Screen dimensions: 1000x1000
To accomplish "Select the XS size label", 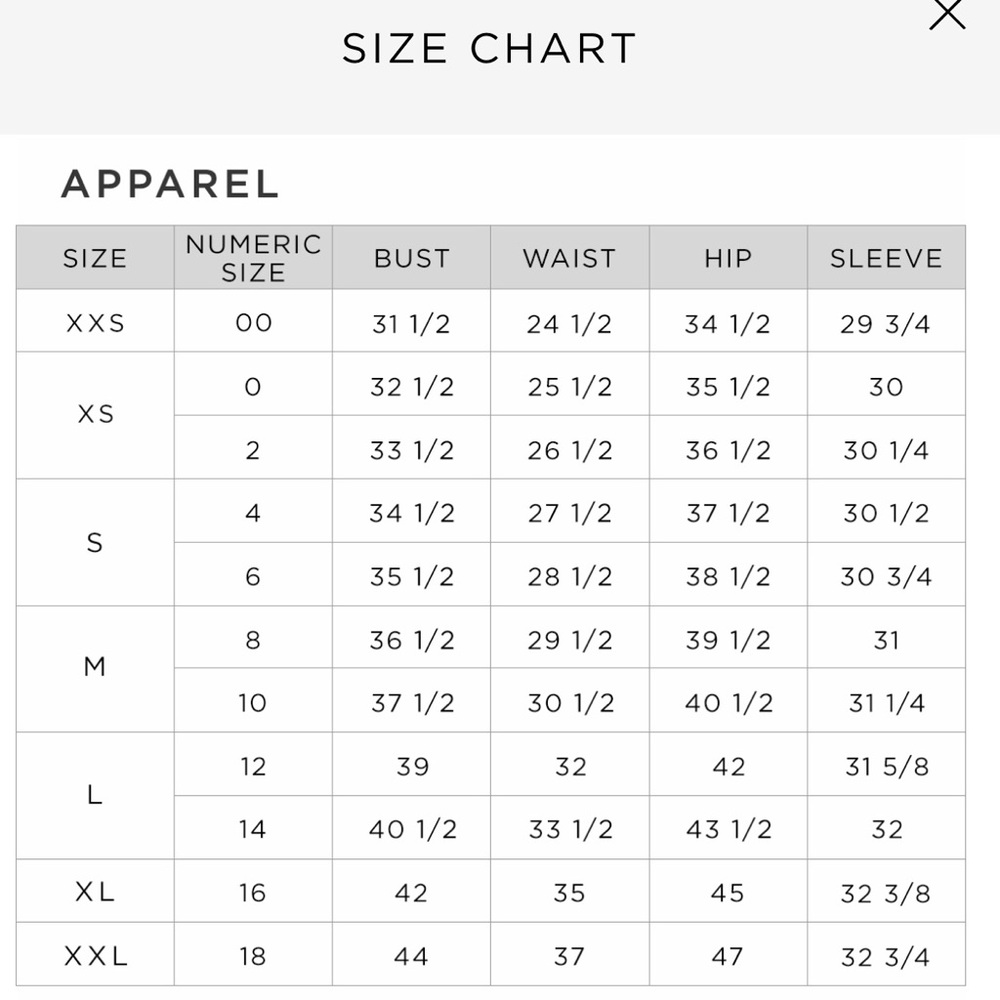I will pos(95,414).
